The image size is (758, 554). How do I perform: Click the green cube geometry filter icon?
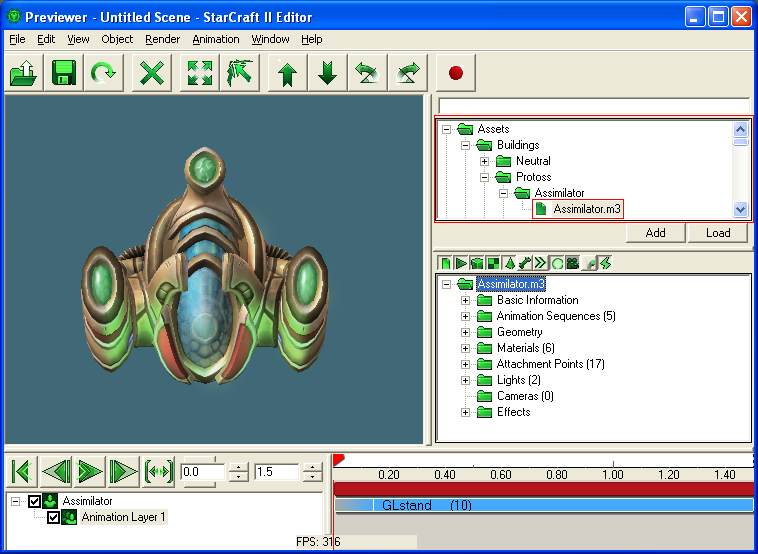coord(477,263)
